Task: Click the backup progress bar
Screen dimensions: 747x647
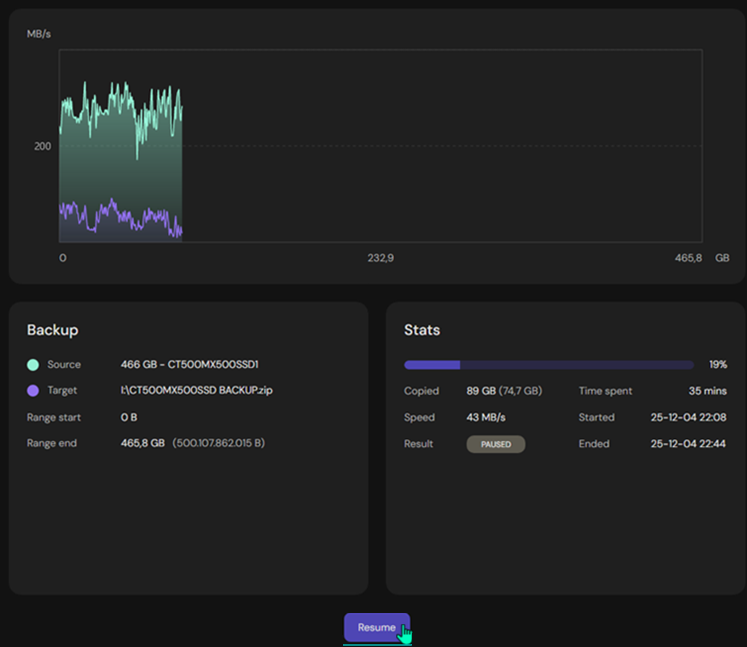Action: 548,365
